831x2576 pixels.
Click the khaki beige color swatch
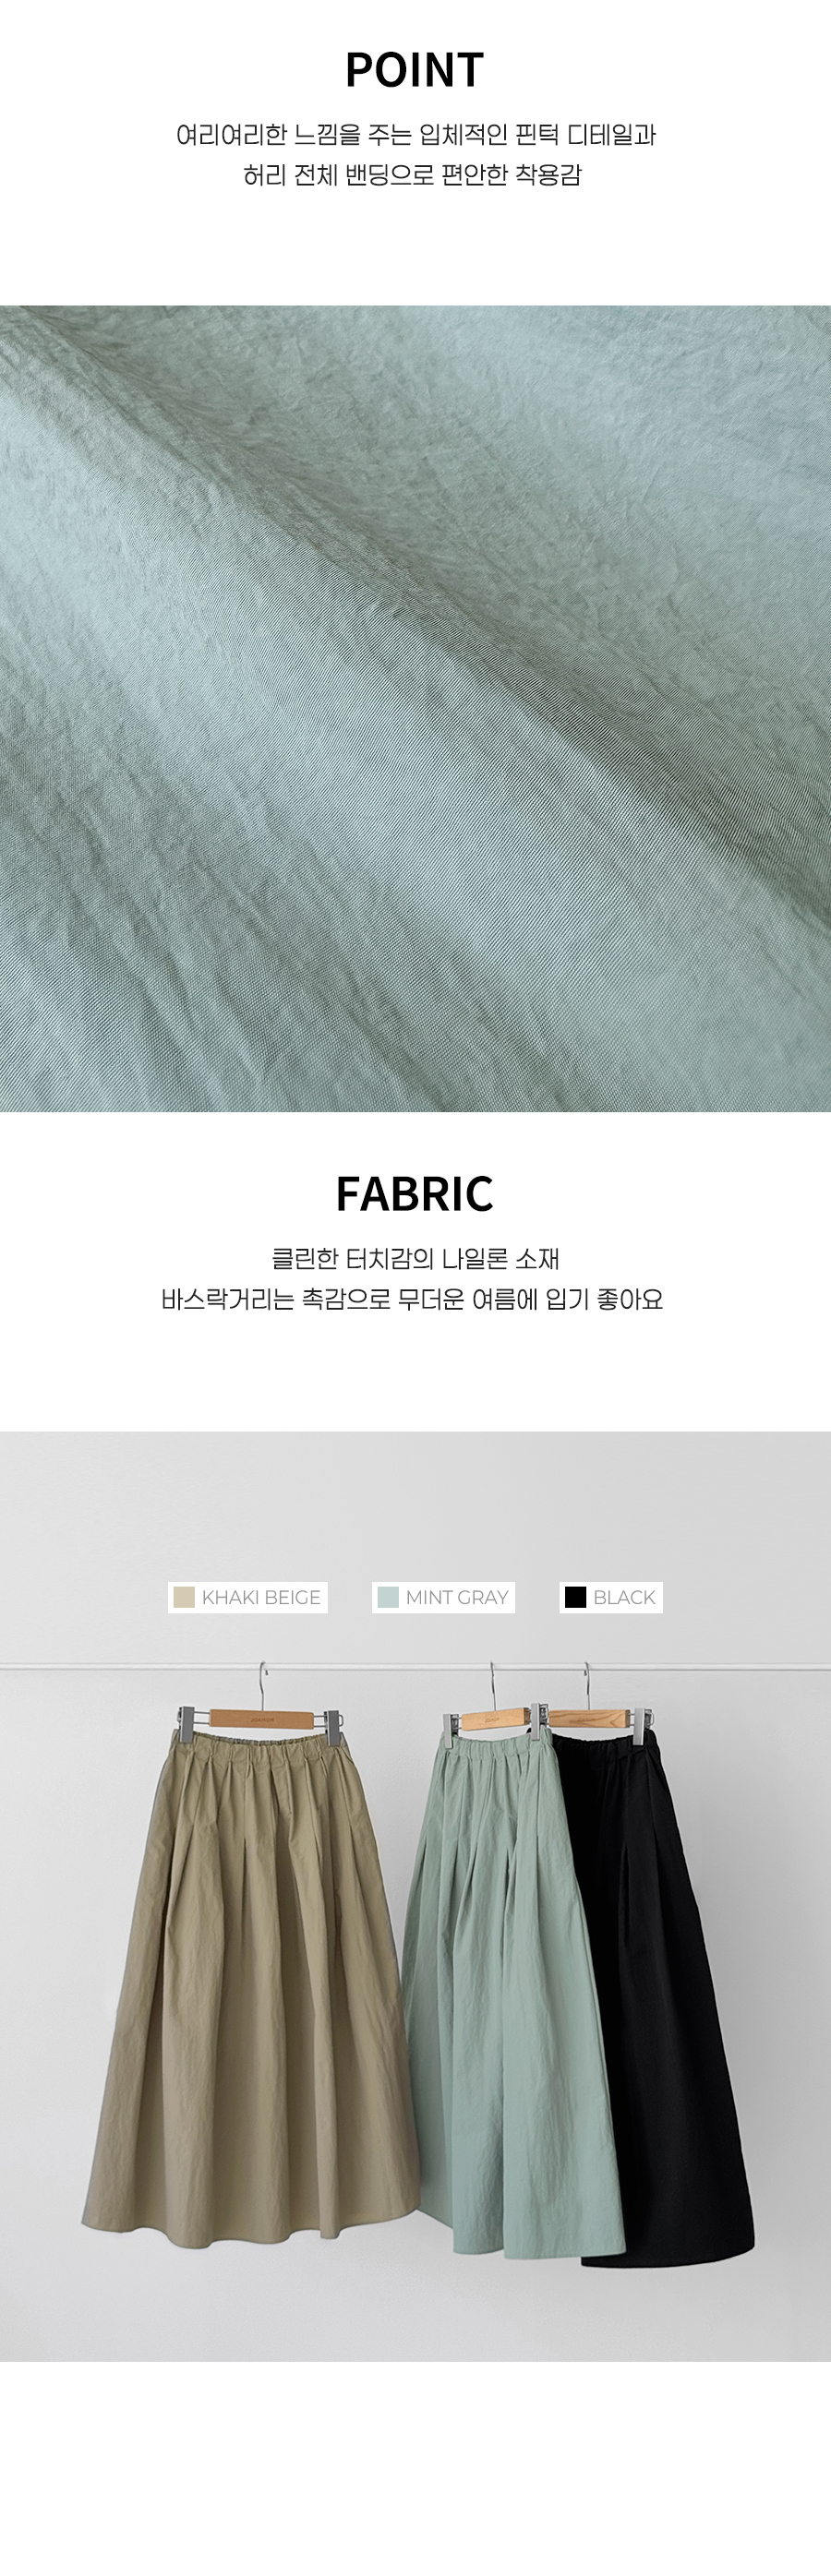183,1597
